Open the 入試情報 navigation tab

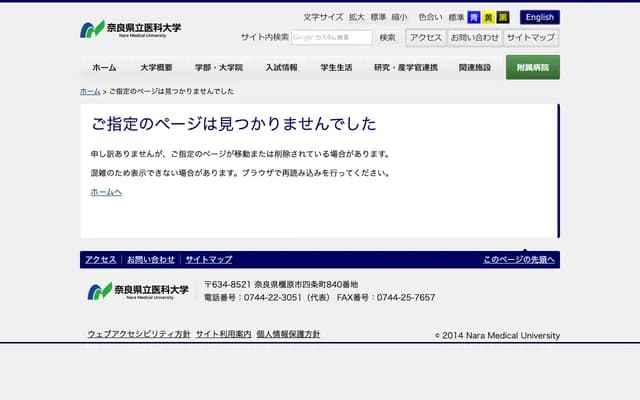coord(281,67)
